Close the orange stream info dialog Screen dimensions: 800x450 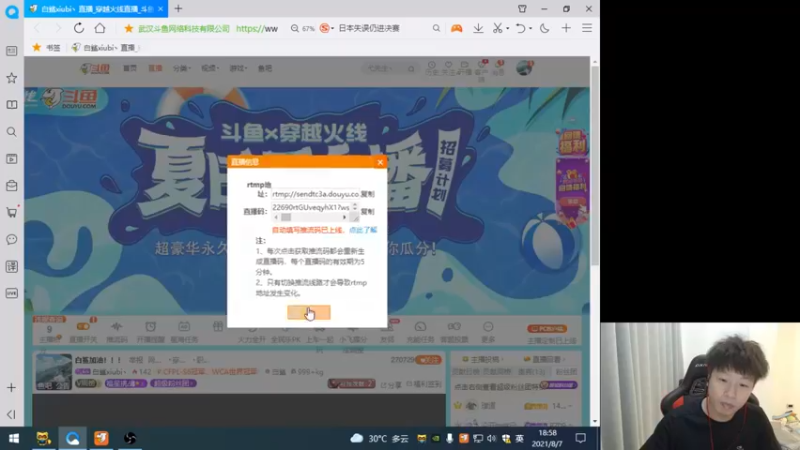click(380, 162)
